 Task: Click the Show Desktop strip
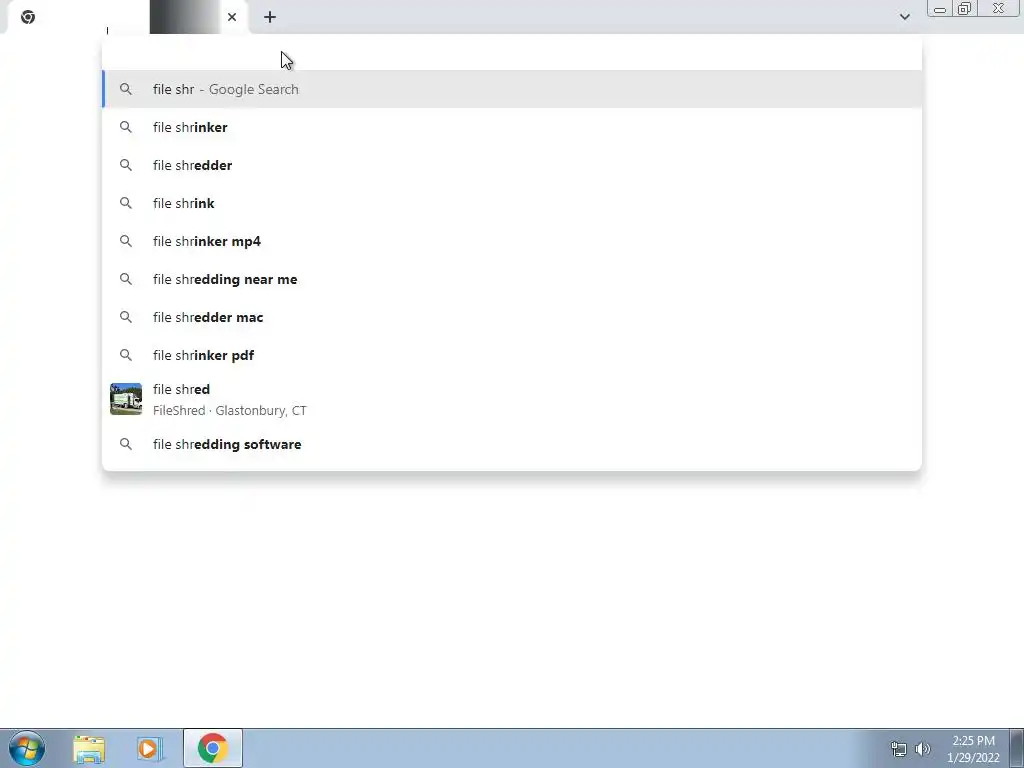[1016, 748]
